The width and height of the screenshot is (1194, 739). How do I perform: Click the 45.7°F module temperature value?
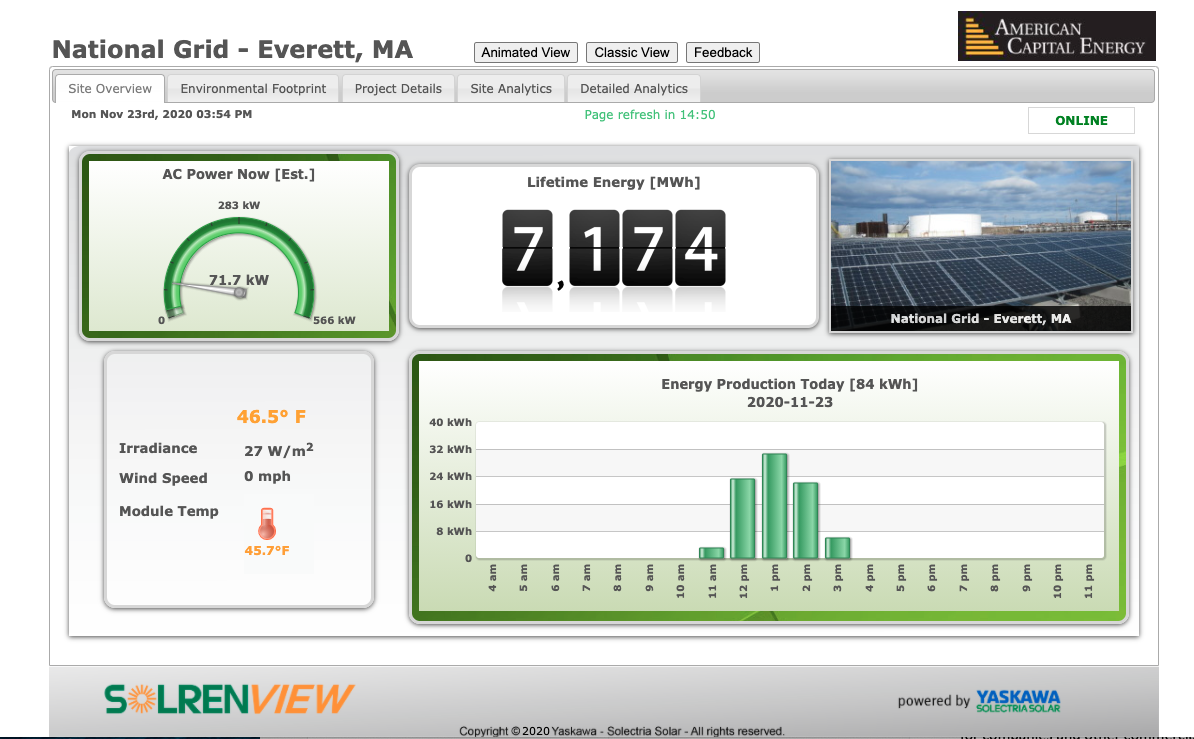tap(267, 550)
